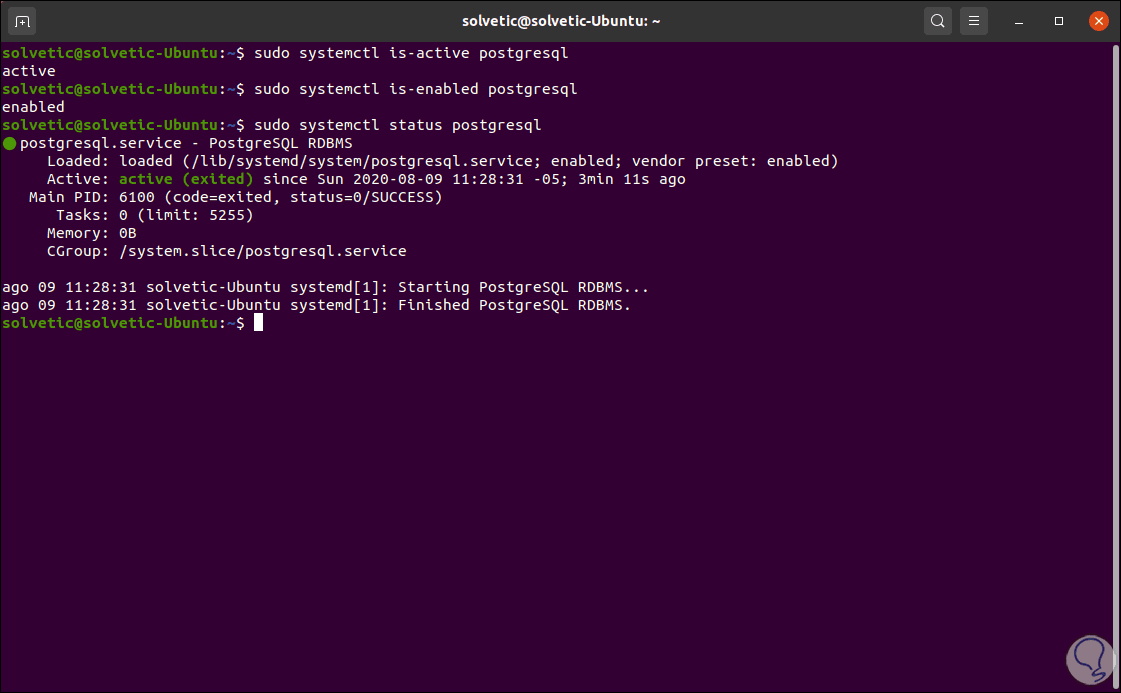Click the solvetic@solvetic-Ubuntu window title
Viewport: 1121px width, 693px height.
tap(560, 20)
